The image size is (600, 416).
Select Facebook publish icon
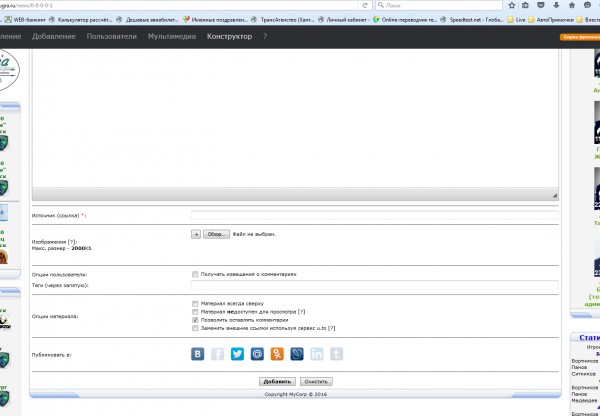click(x=217, y=354)
